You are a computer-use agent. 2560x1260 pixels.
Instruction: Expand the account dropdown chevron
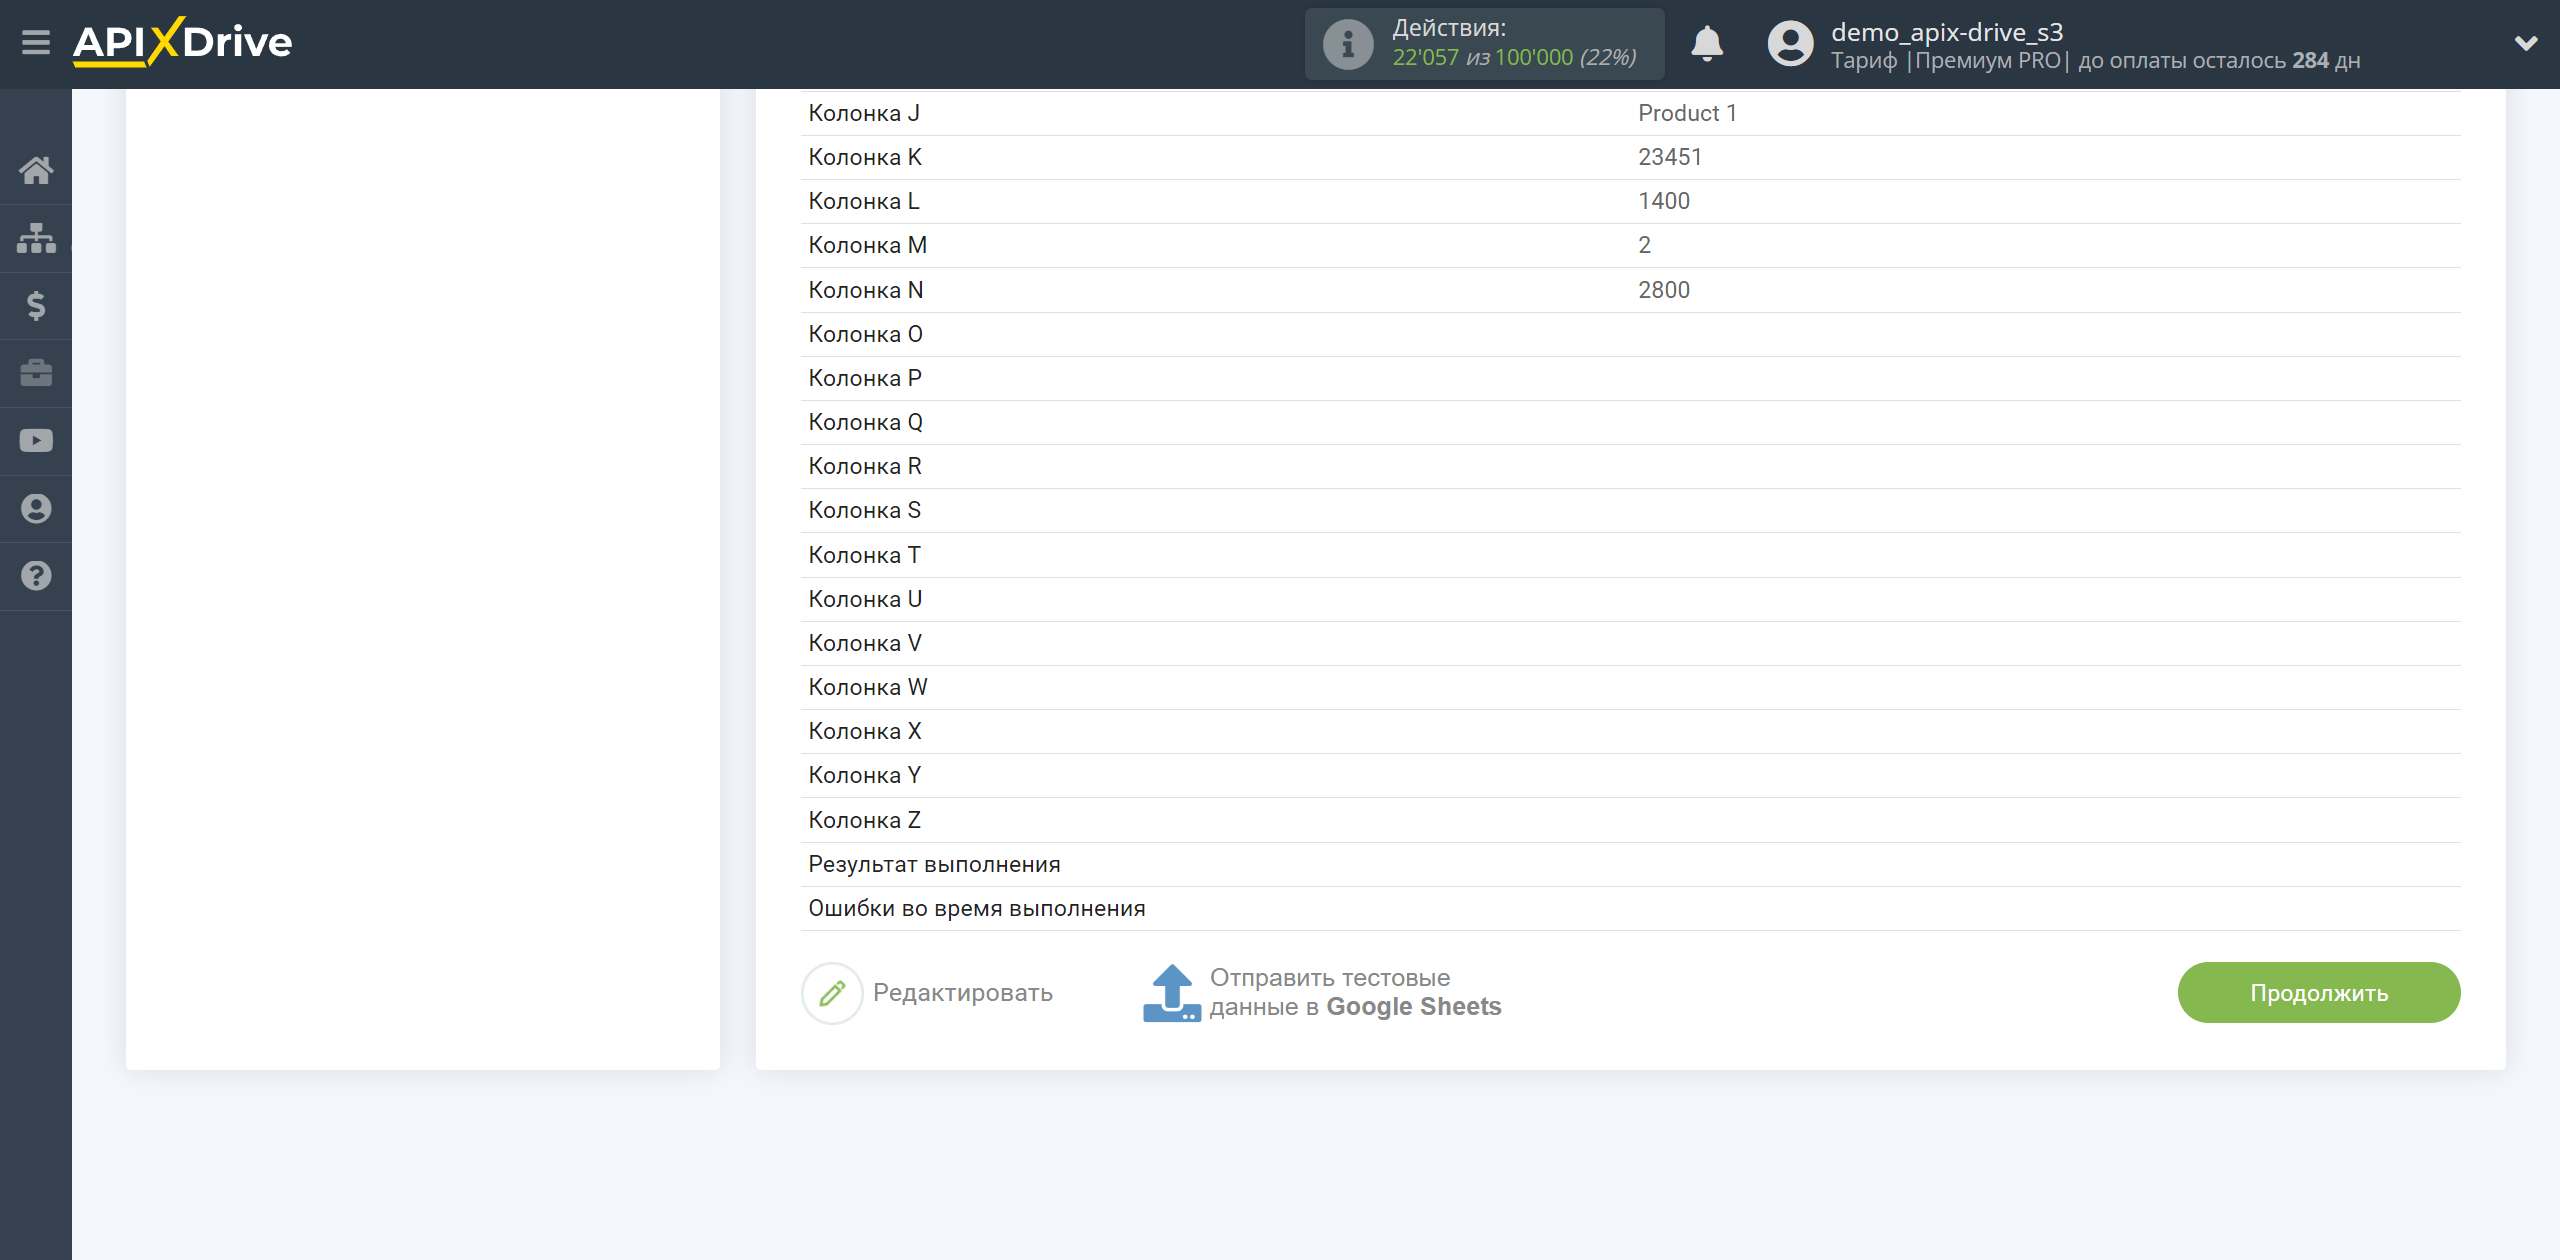click(x=2526, y=43)
